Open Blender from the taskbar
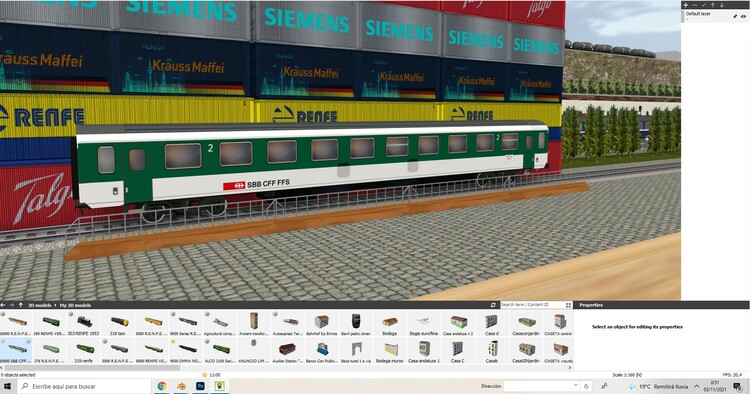This screenshot has height=394, width=750. 181,386
